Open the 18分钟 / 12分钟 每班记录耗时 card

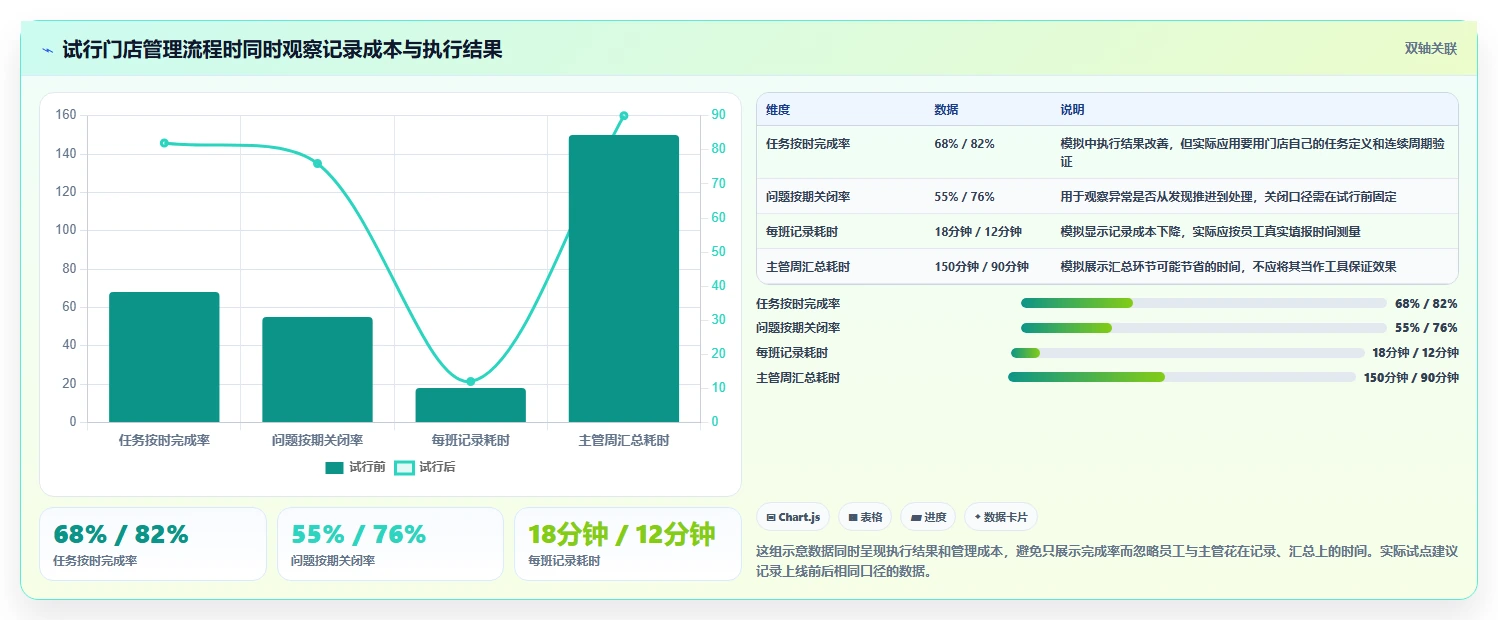coord(628,544)
